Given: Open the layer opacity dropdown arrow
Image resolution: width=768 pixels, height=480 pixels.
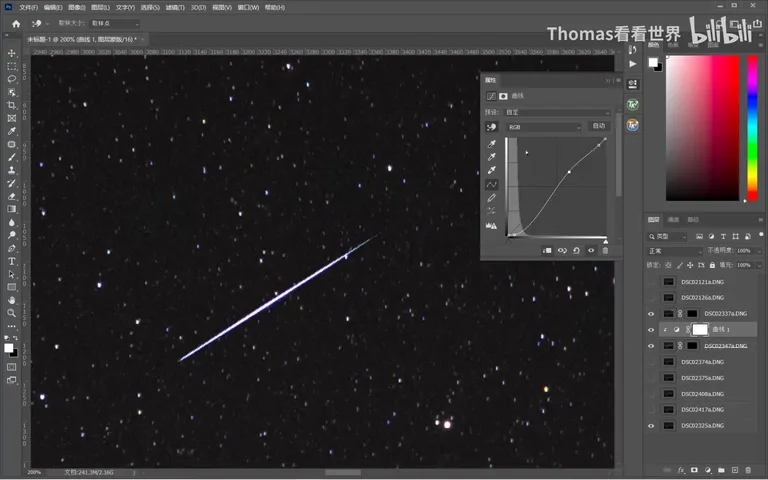Looking at the screenshot, I should pyautogui.click(x=760, y=251).
